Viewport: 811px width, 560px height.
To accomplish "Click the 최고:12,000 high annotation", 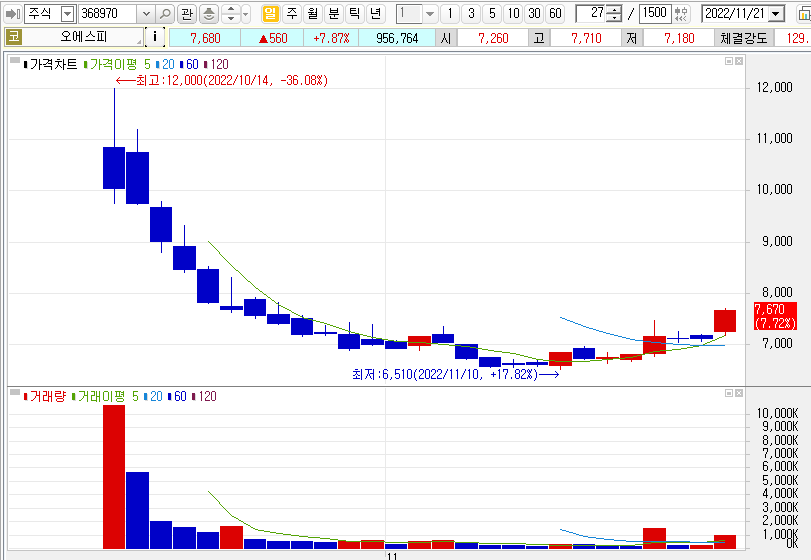I will click(222, 80).
